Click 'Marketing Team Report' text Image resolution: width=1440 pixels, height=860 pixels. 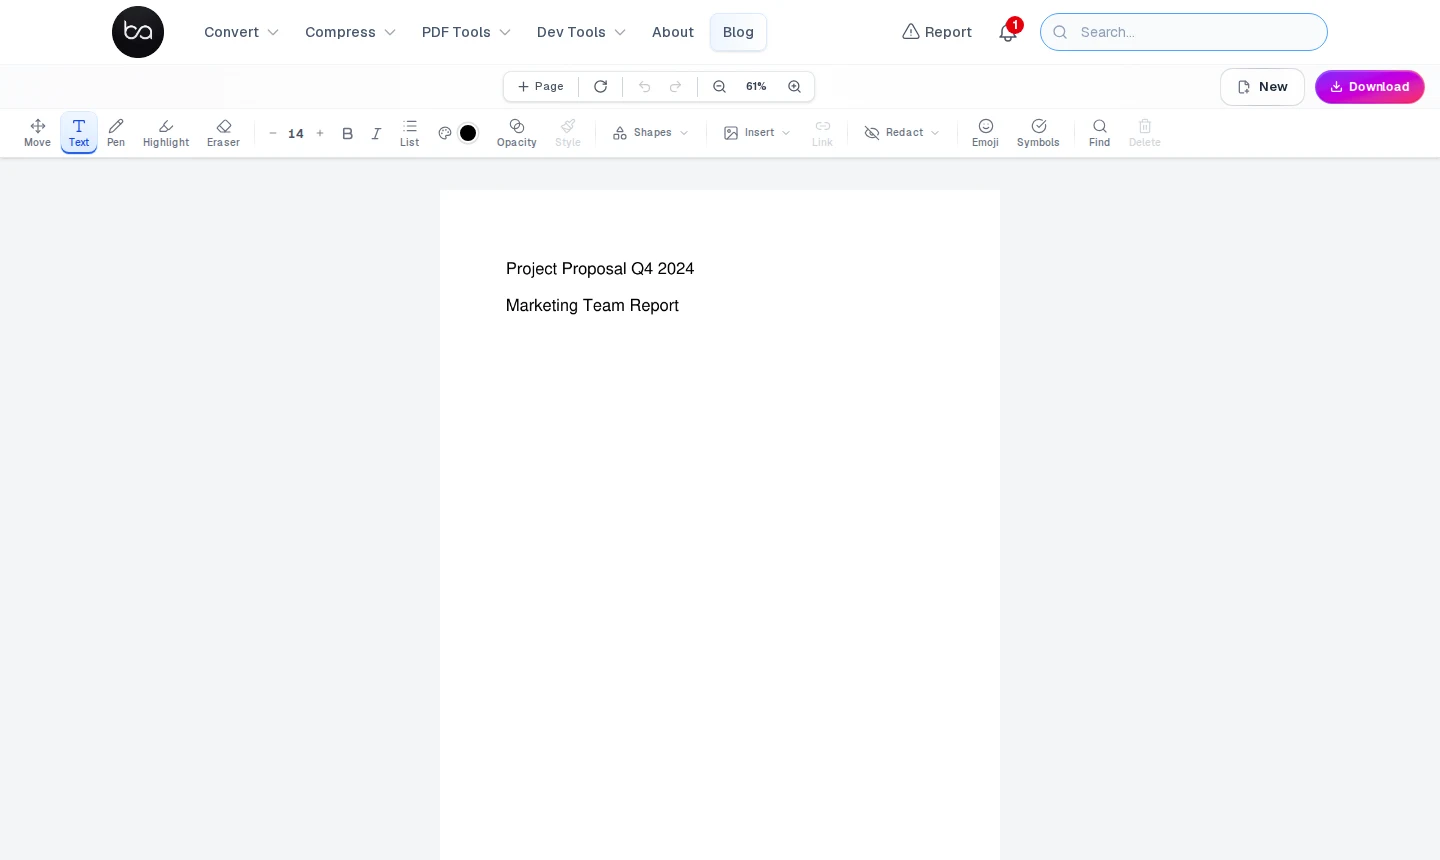point(592,306)
